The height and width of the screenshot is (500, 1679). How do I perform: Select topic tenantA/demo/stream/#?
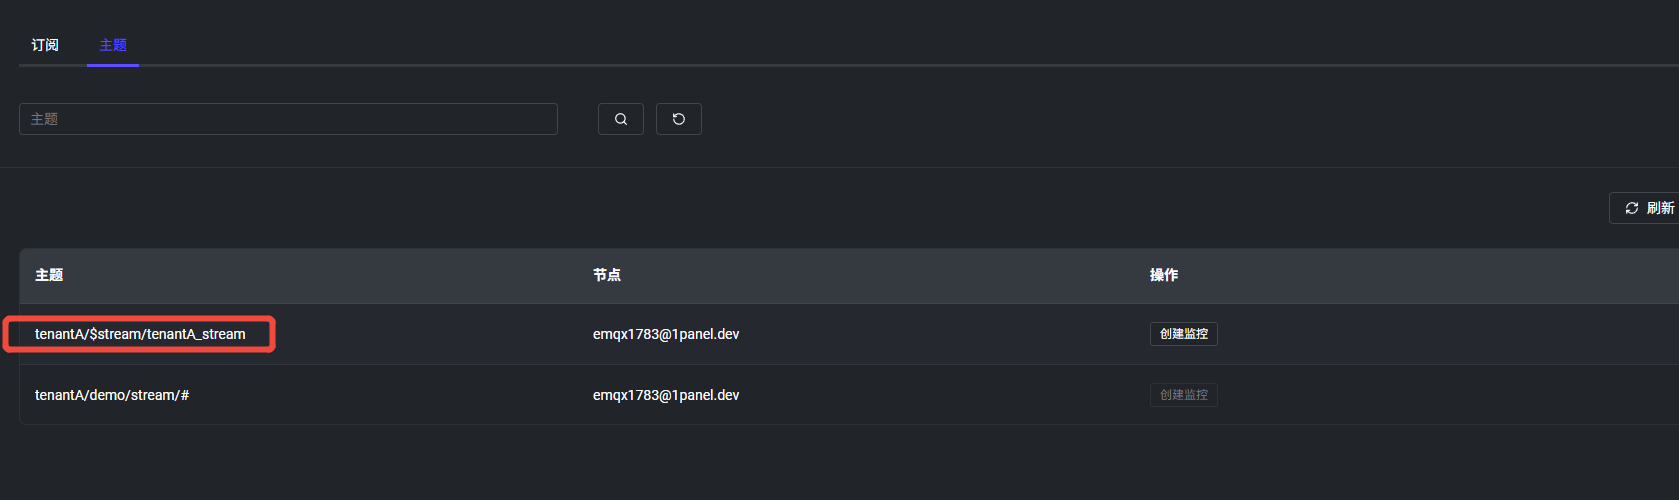(x=112, y=395)
